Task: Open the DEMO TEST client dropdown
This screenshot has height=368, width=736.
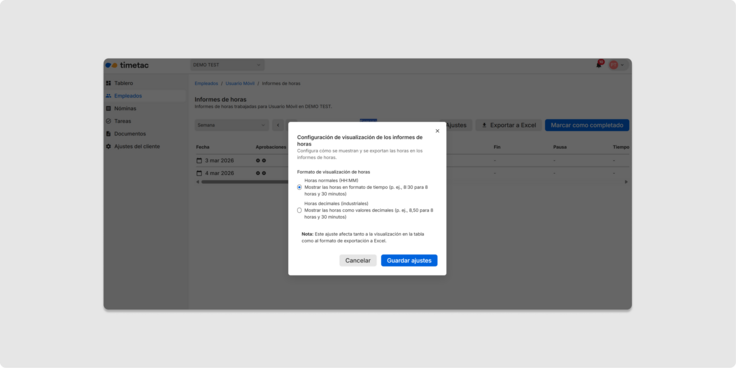Action: tap(227, 65)
